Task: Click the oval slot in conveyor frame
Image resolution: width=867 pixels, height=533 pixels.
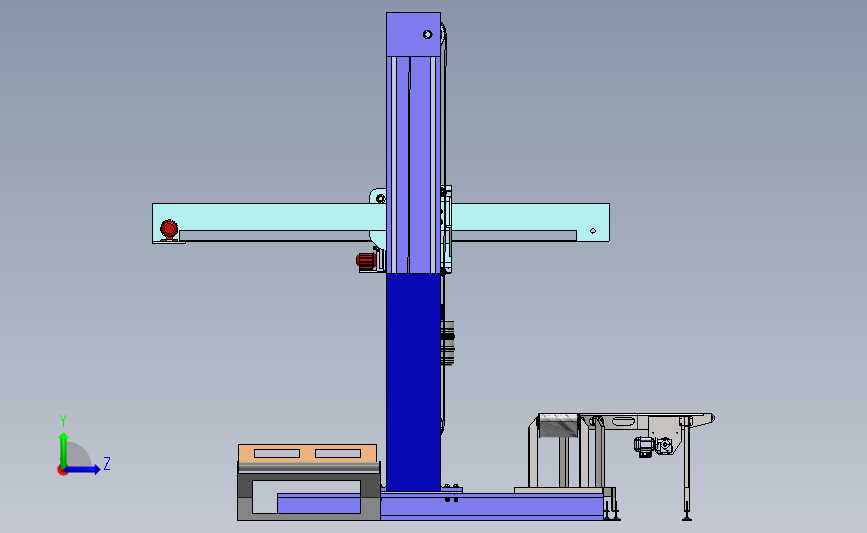Action: [x=623, y=421]
